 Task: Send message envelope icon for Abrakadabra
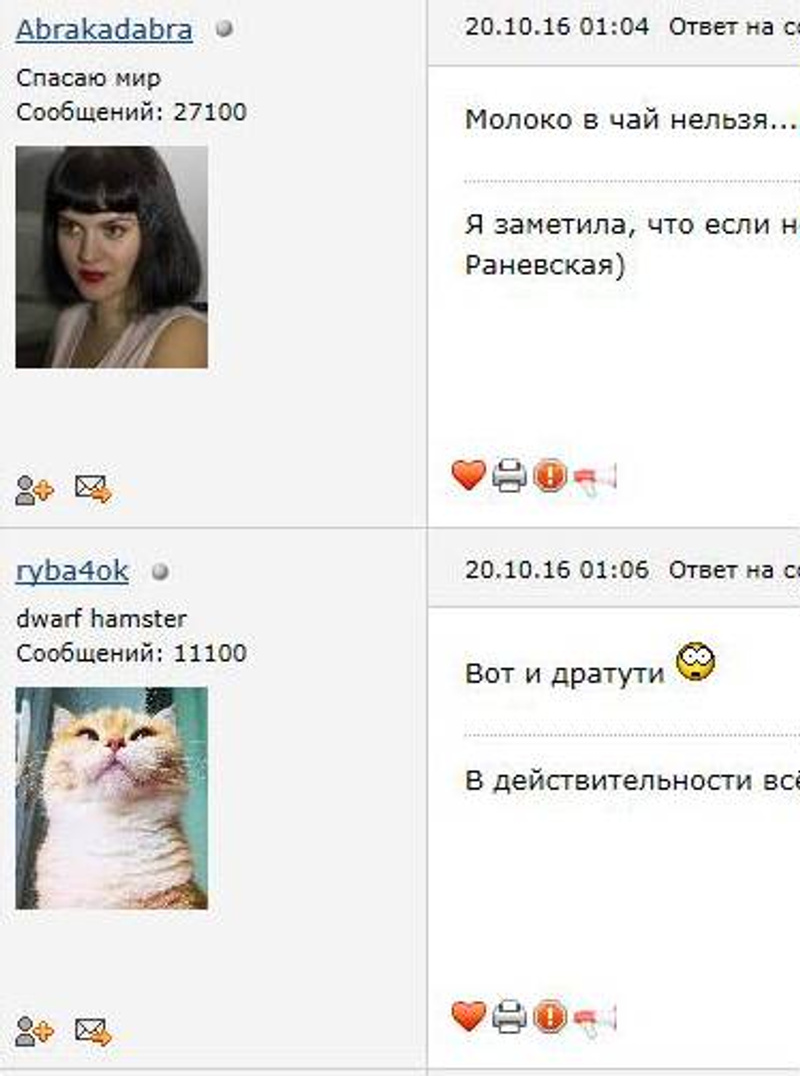93,489
